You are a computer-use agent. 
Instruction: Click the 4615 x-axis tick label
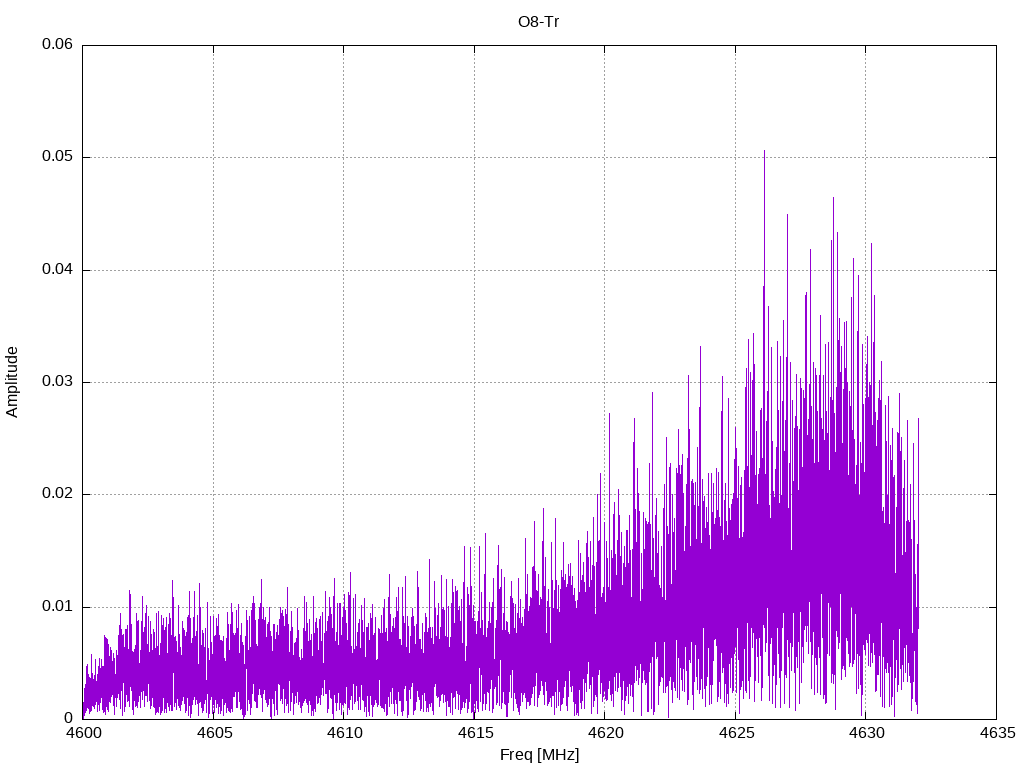click(x=475, y=733)
